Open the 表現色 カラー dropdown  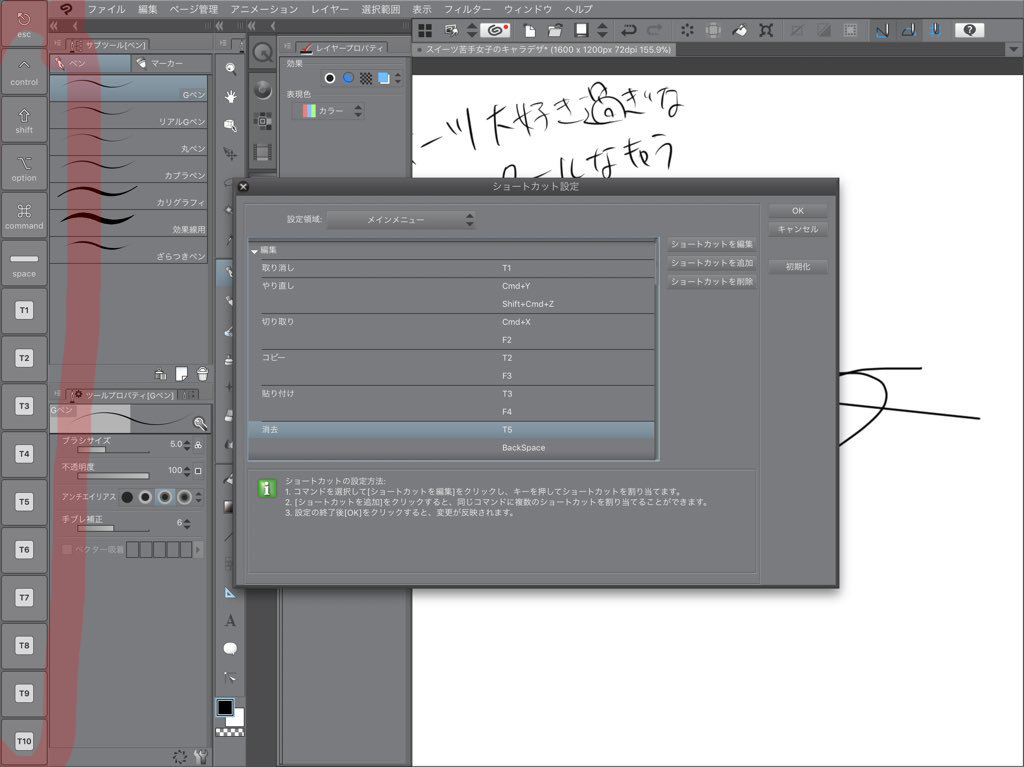[x=328, y=111]
